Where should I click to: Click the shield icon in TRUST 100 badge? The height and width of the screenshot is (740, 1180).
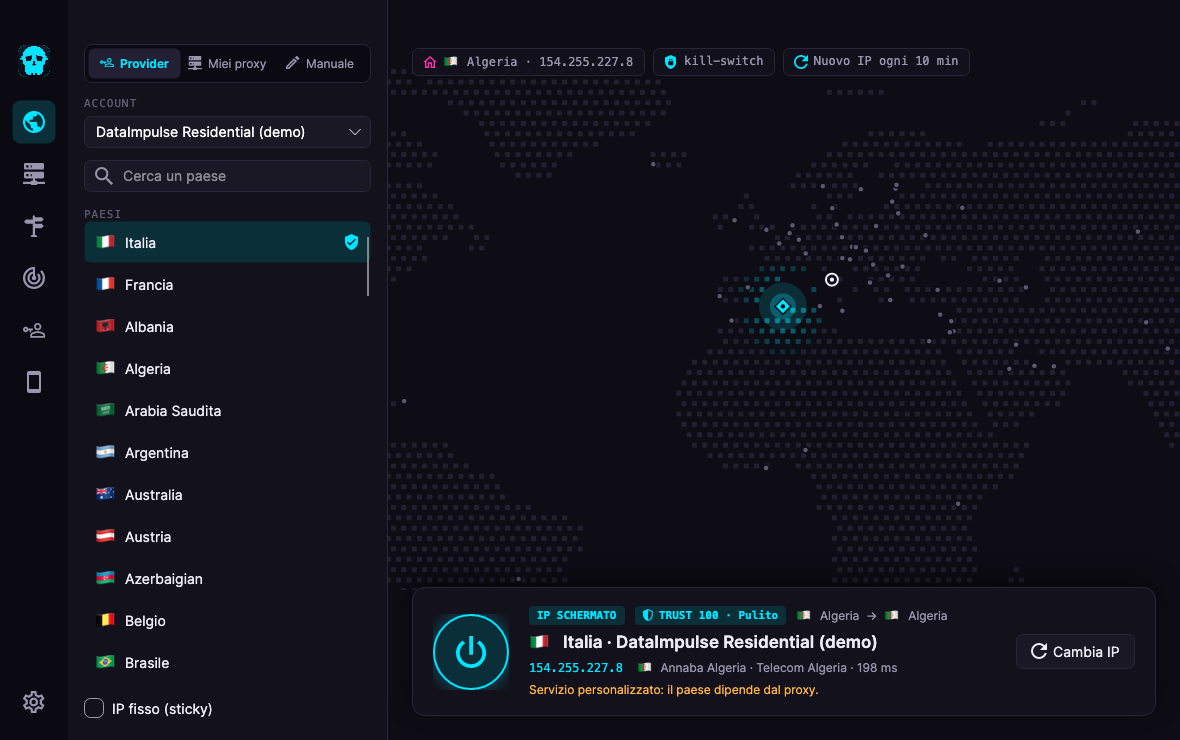[647, 615]
